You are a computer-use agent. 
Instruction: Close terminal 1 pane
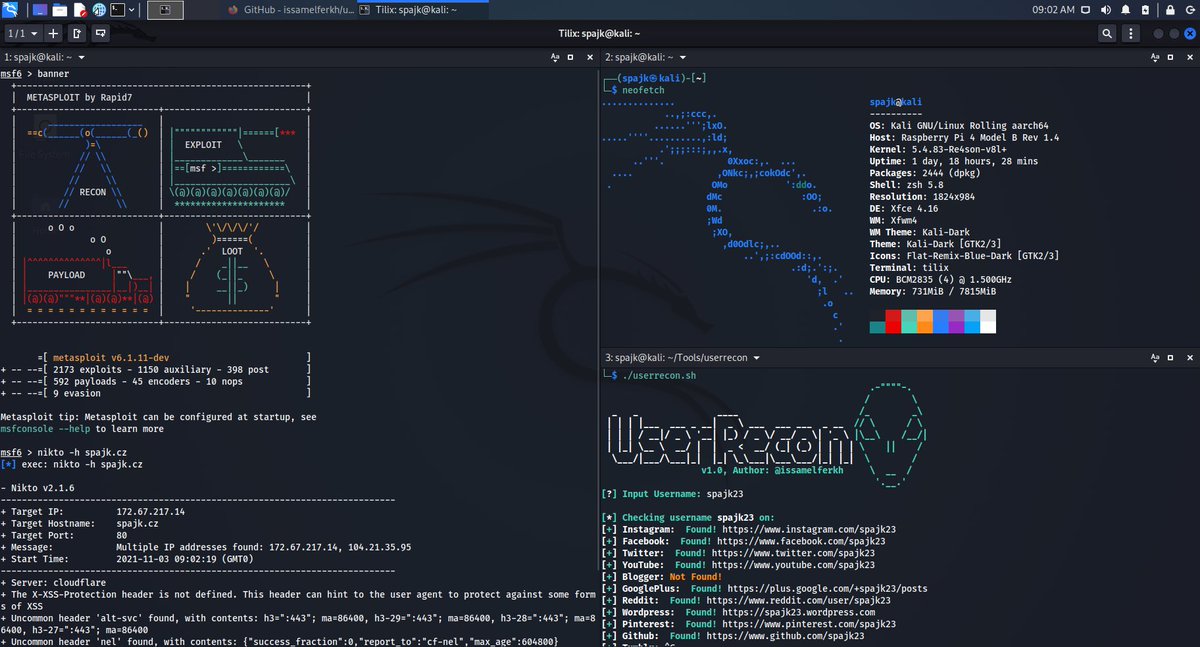(588, 59)
